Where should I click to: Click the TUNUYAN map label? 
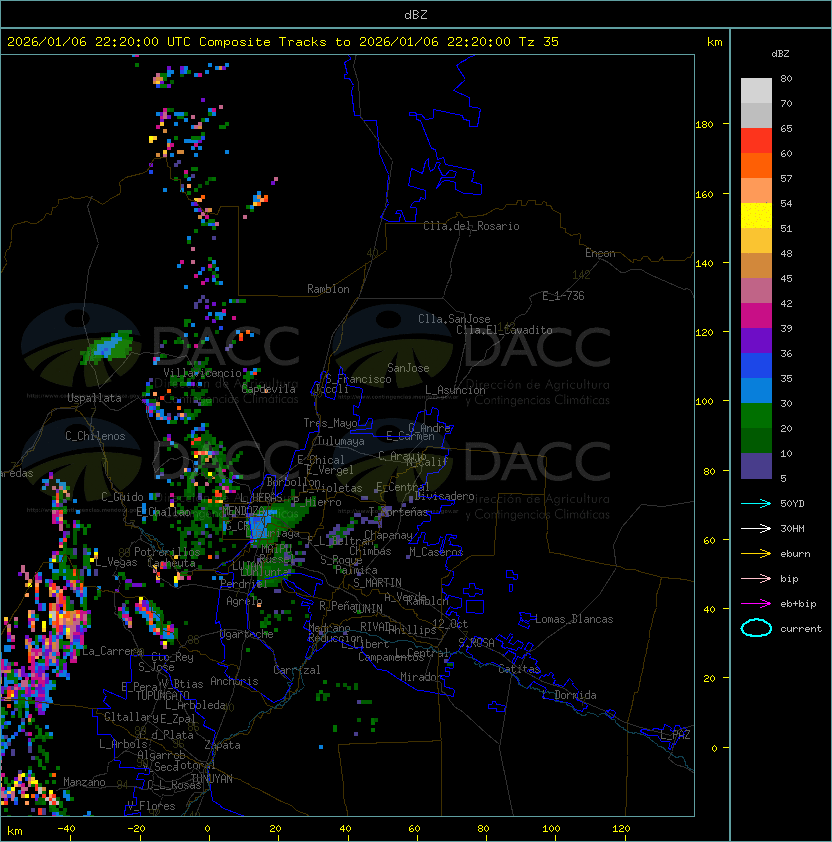click(x=212, y=779)
